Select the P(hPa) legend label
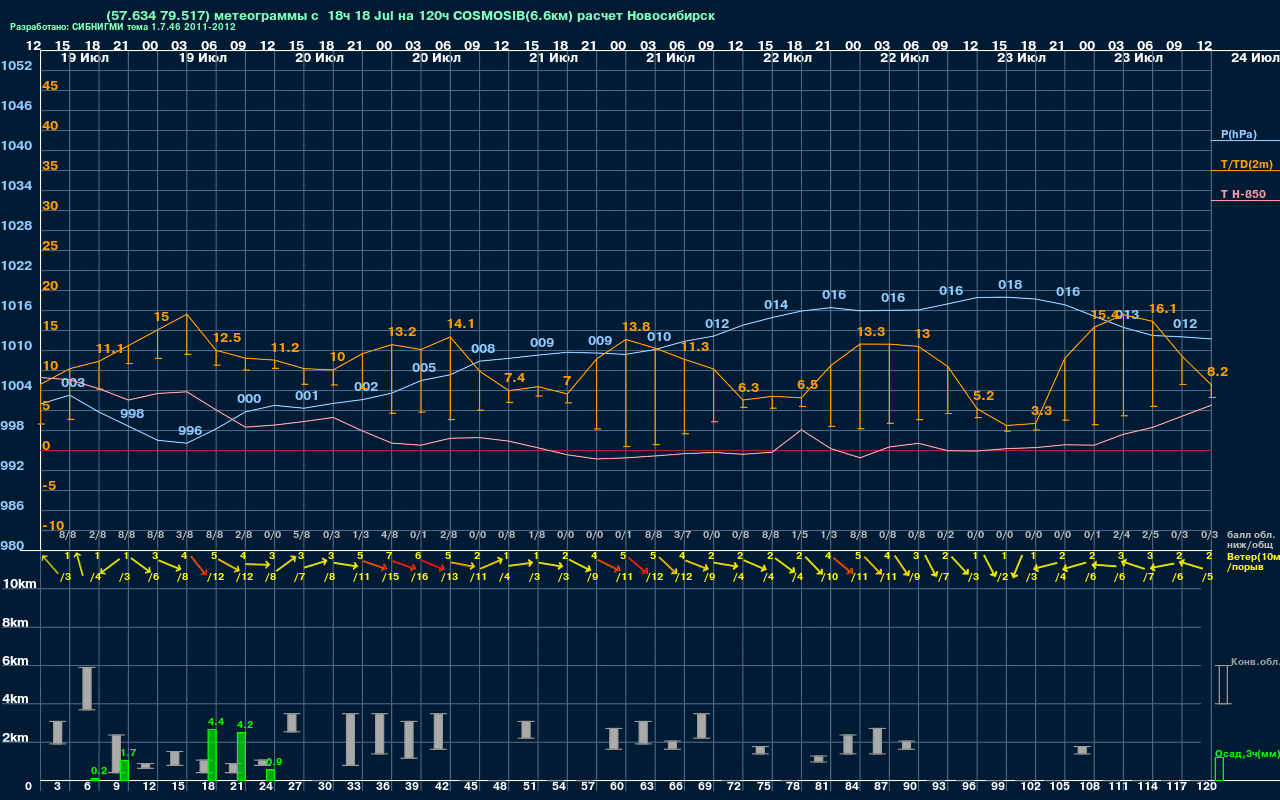The width and height of the screenshot is (1280, 800). (x=1239, y=134)
